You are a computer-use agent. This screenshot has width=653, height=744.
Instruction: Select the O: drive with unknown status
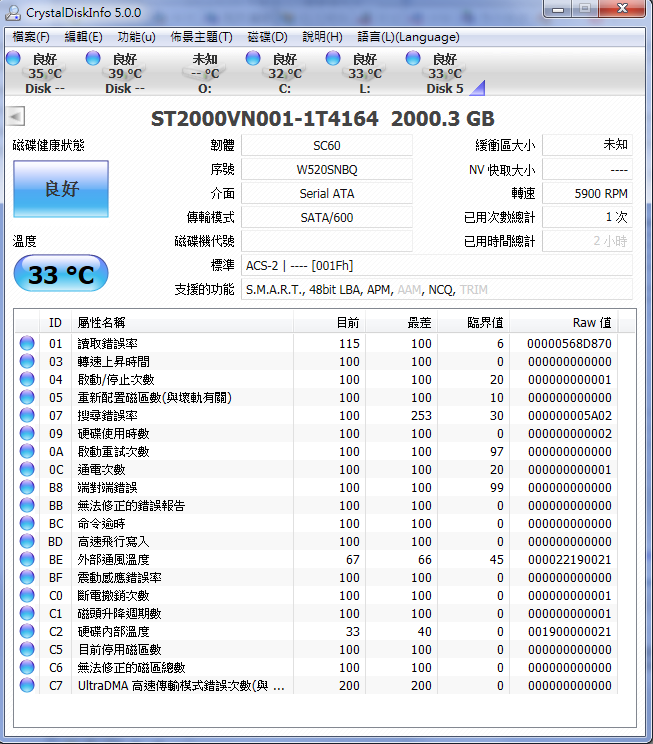tap(205, 73)
